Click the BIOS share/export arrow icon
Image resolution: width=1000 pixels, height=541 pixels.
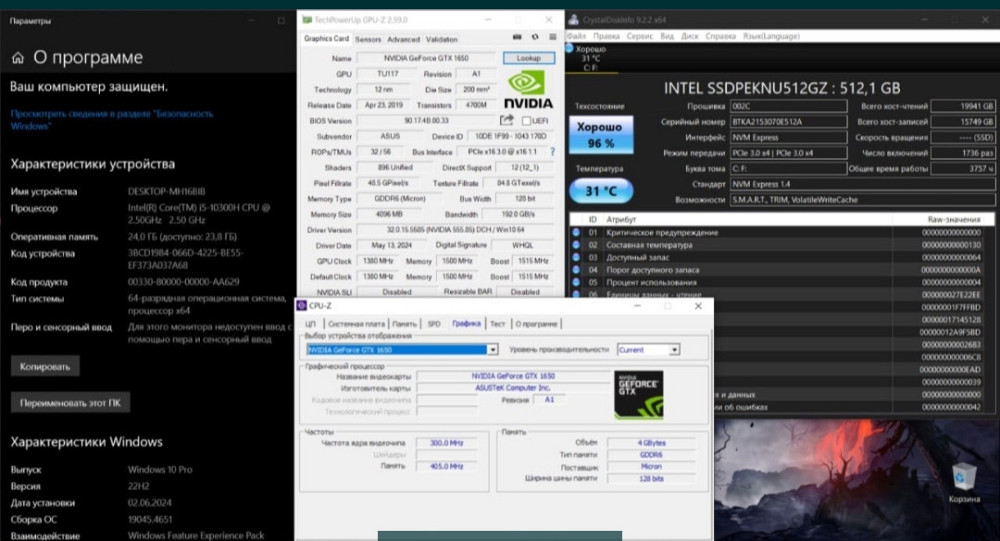click(x=507, y=121)
